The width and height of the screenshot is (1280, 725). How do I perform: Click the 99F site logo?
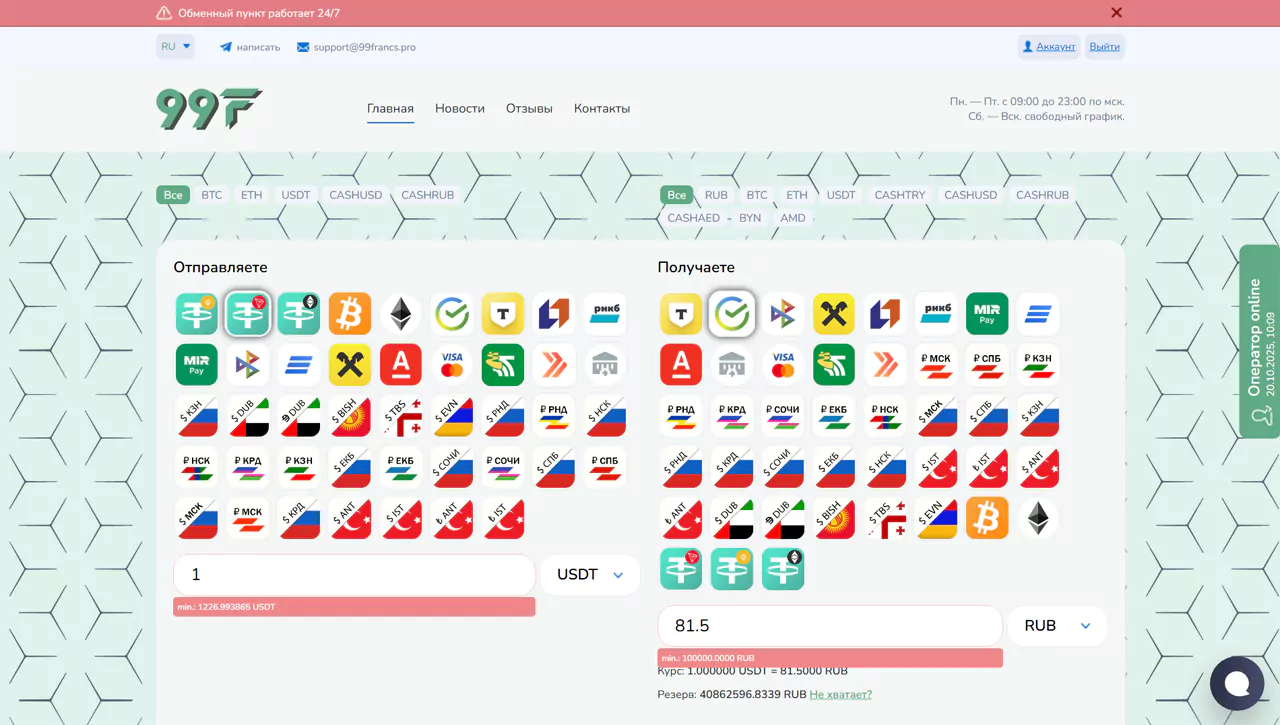pos(209,109)
